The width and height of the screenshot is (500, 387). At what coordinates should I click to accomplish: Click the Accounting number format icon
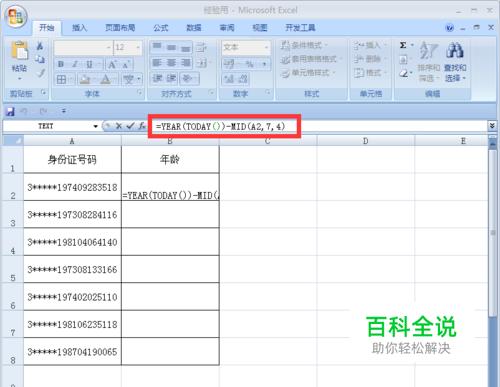point(229,63)
